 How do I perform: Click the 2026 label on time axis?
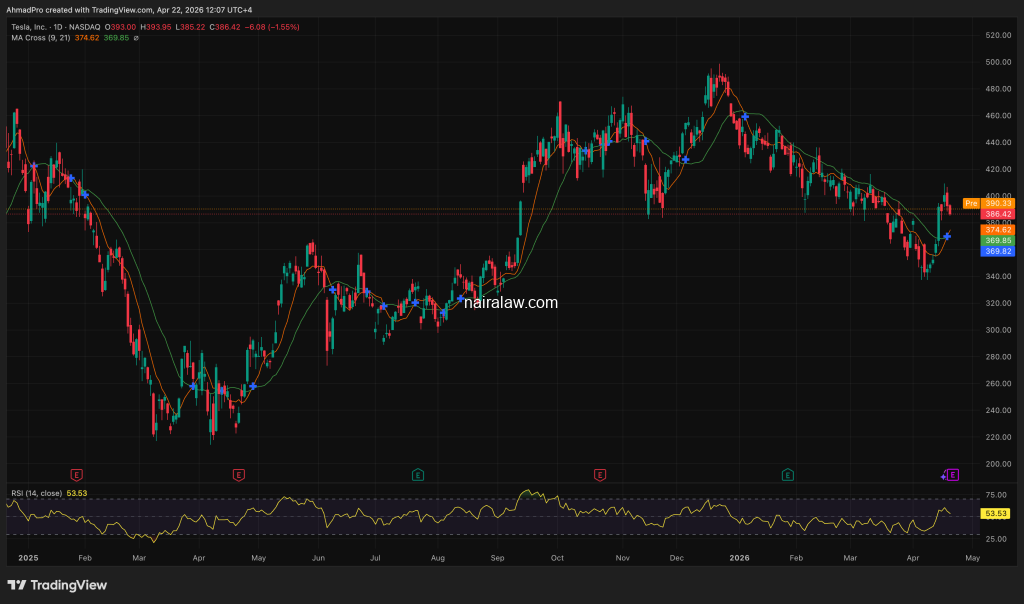pyautogui.click(x=738, y=556)
